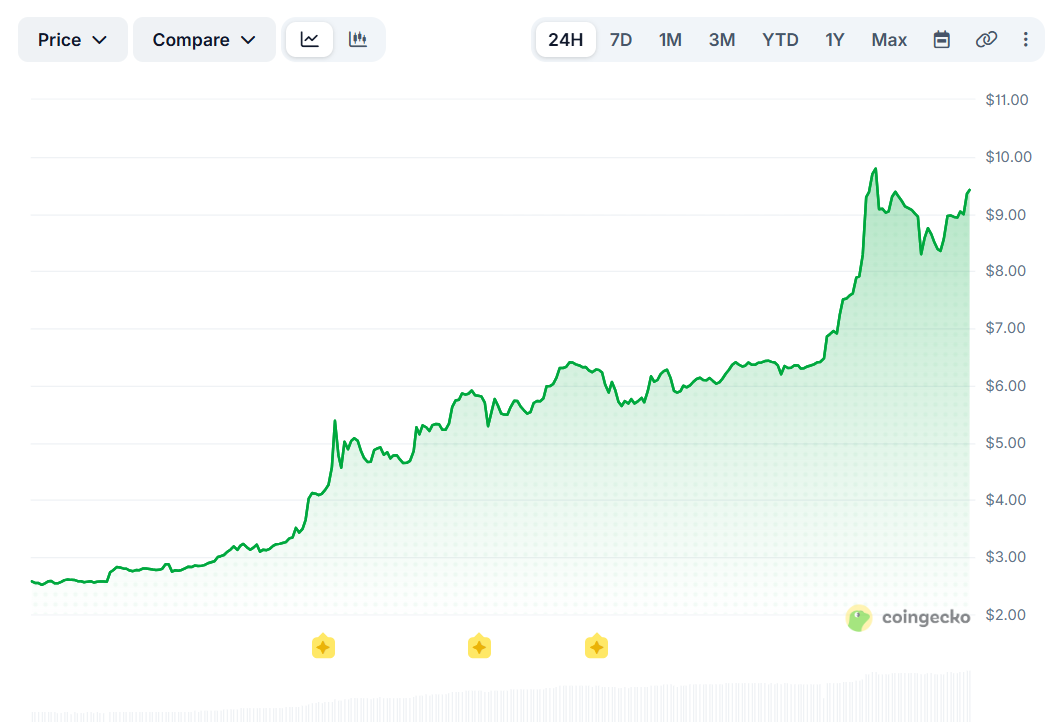1046x722 pixels.
Task: Switch to candlestick chart view
Action: (x=357, y=39)
